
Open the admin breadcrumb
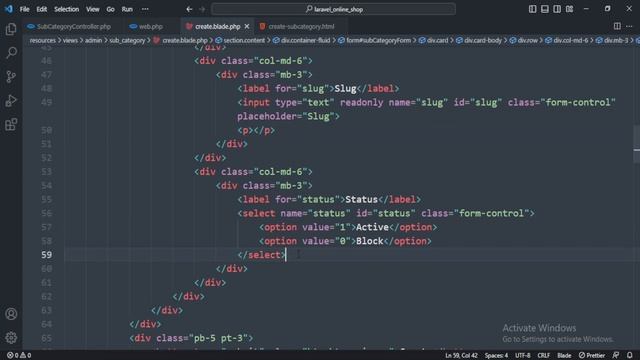(x=93, y=40)
